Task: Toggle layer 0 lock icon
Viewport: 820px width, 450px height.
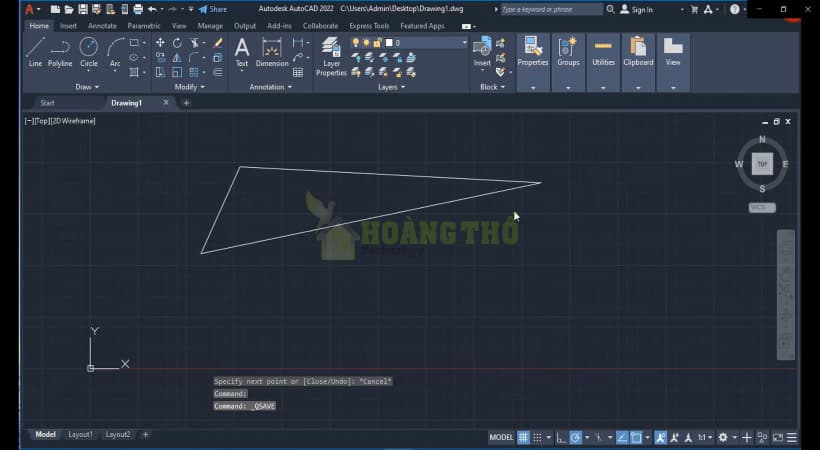Action: [x=377, y=42]
